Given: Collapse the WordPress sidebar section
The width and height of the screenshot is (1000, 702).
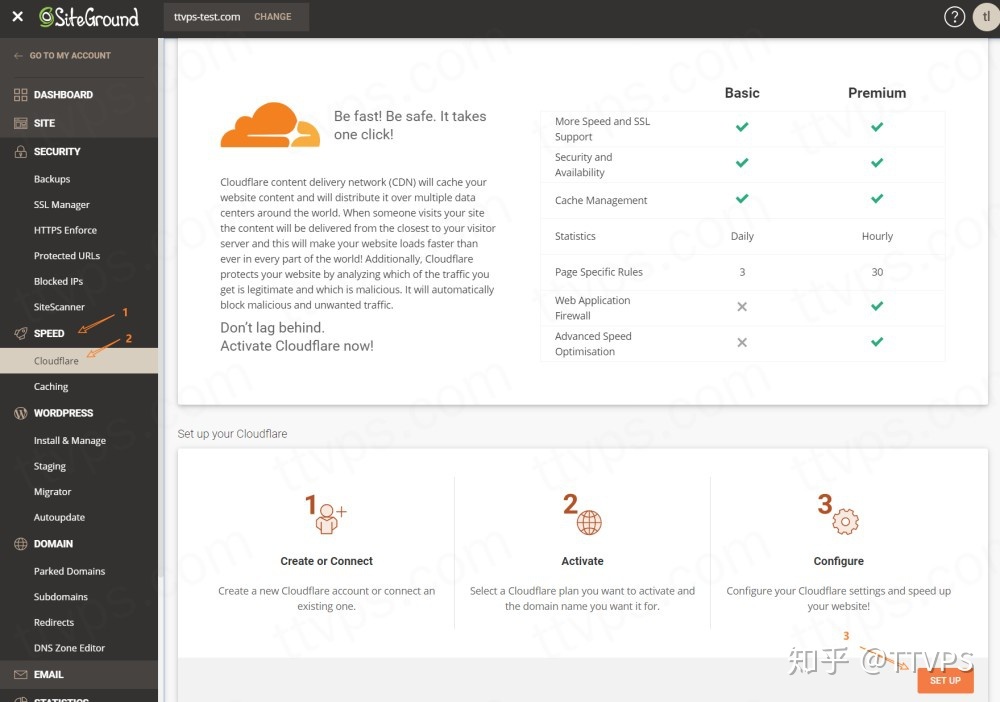Looking at the screenshot, I should (63, 413).
